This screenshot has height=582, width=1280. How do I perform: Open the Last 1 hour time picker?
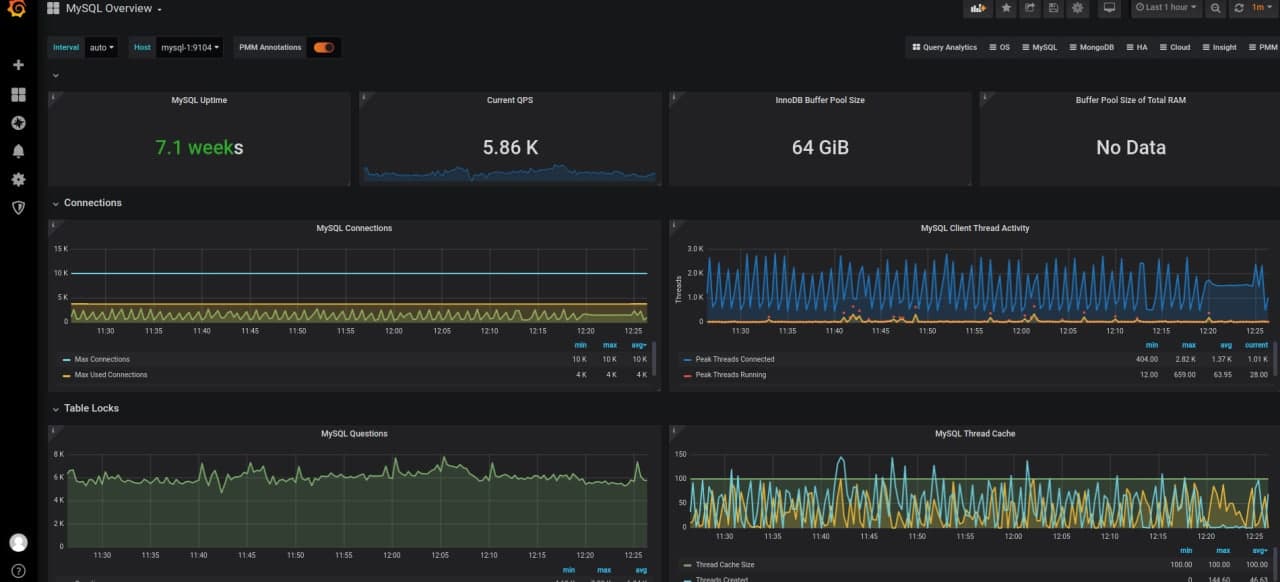1166,8
